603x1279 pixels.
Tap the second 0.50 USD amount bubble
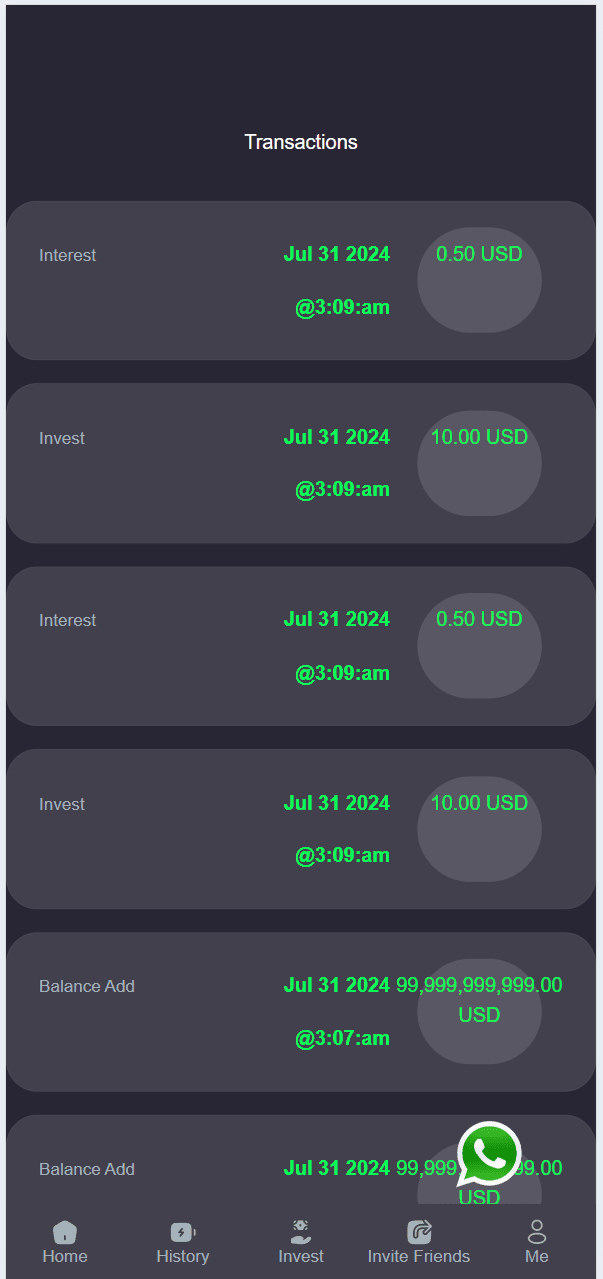click(x=479, y=646)
